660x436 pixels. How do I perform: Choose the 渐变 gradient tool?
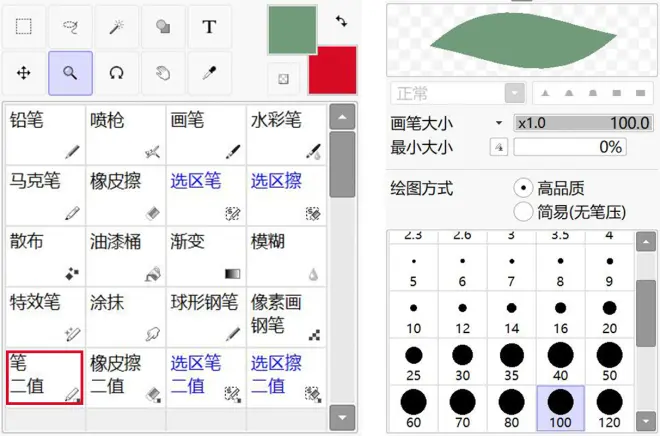(206, 256)
